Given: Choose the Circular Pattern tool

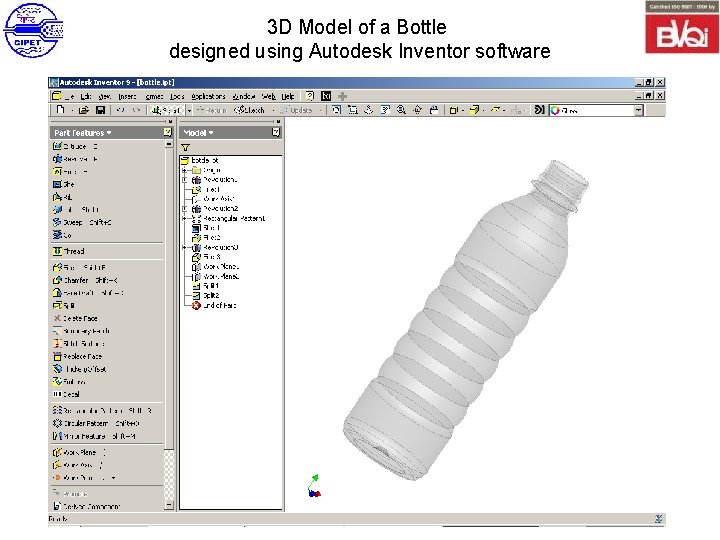Looking at the screenshot, I should pos(96,423).
